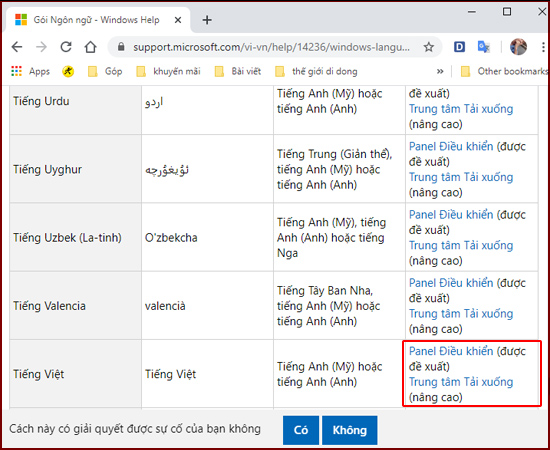The width and height of the screenshot is (550, 450).
Task: Open Panel Điều khiển link for Tiếng Valencia
Action: (x=451, y=283)
